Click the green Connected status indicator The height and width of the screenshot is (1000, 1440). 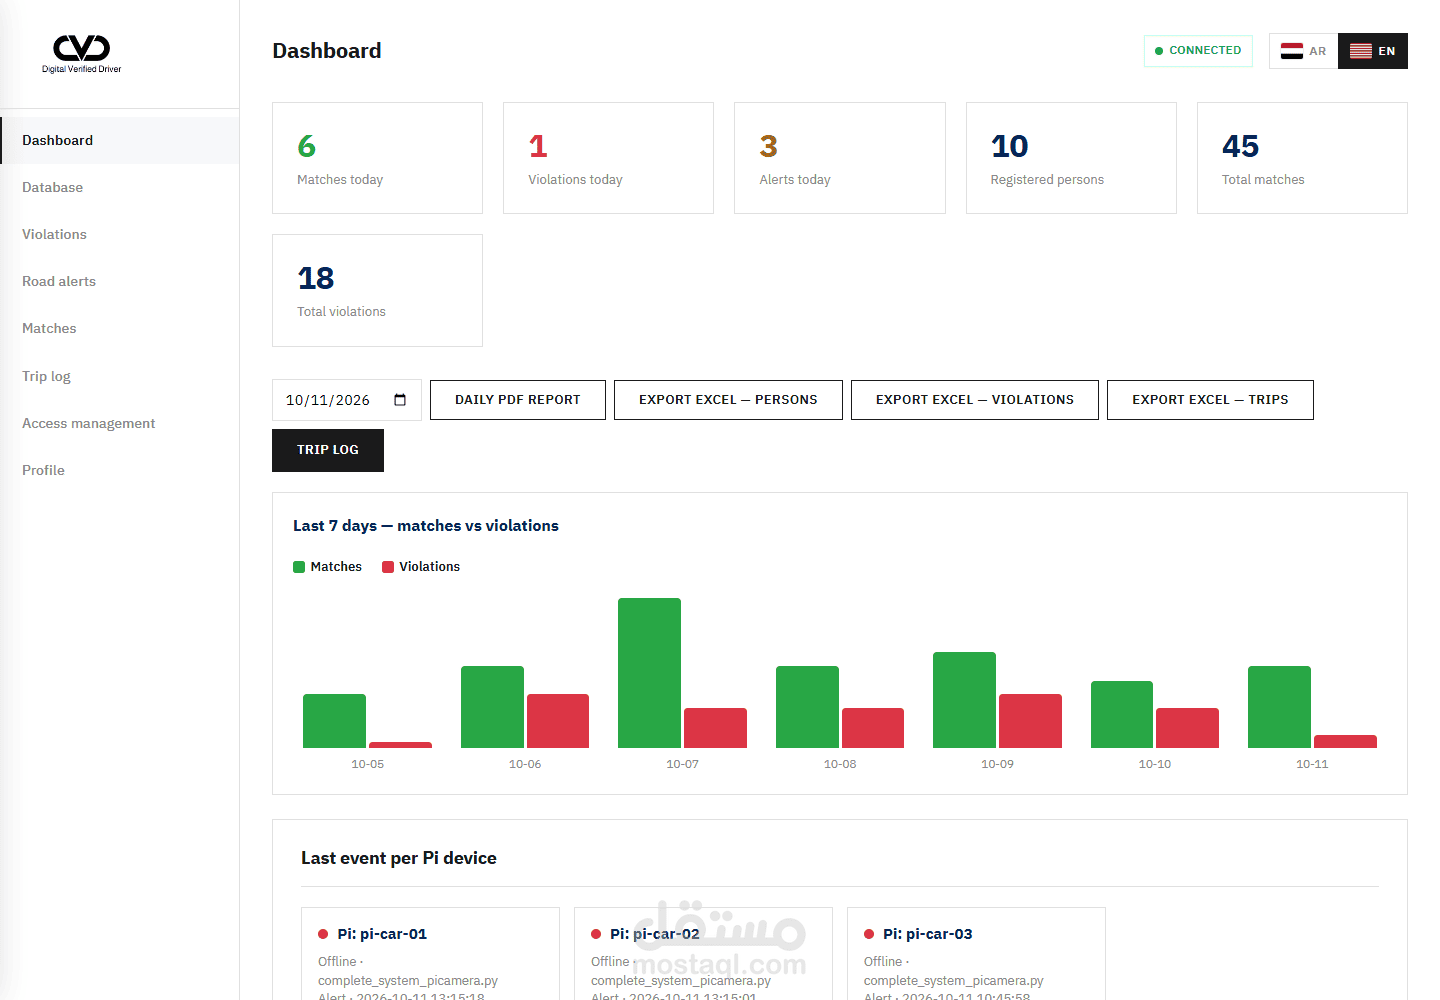[1198, 51]
